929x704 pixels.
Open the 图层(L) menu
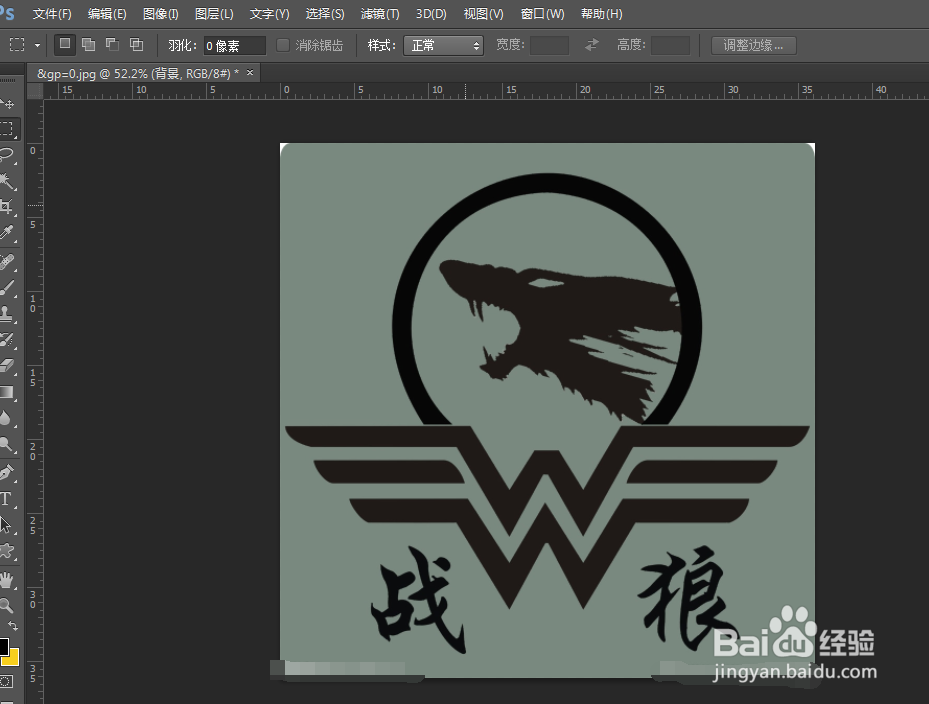point(214,14)
